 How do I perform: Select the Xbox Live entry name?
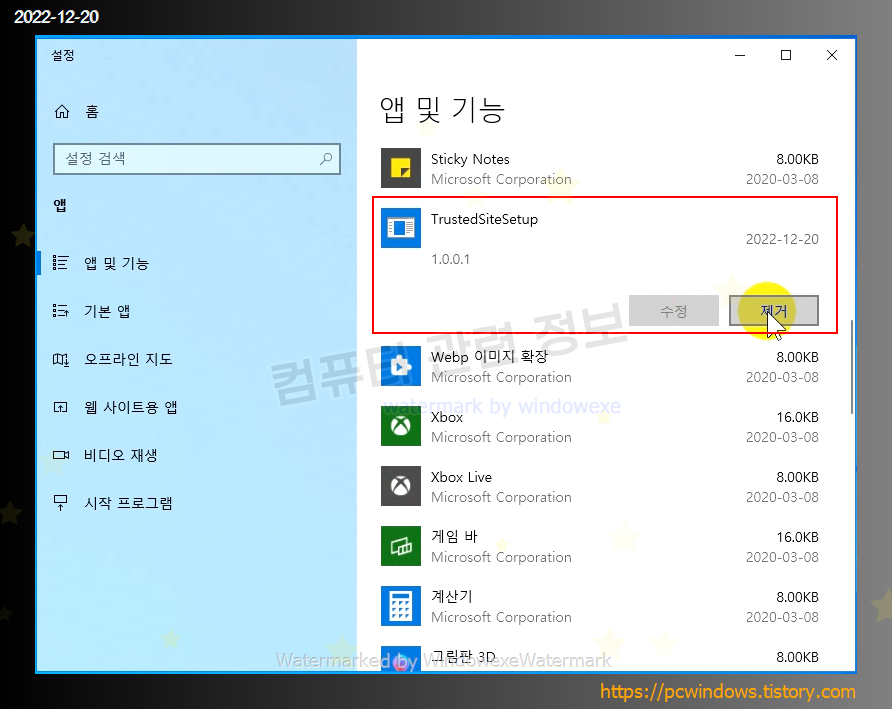tap(461, 477)
